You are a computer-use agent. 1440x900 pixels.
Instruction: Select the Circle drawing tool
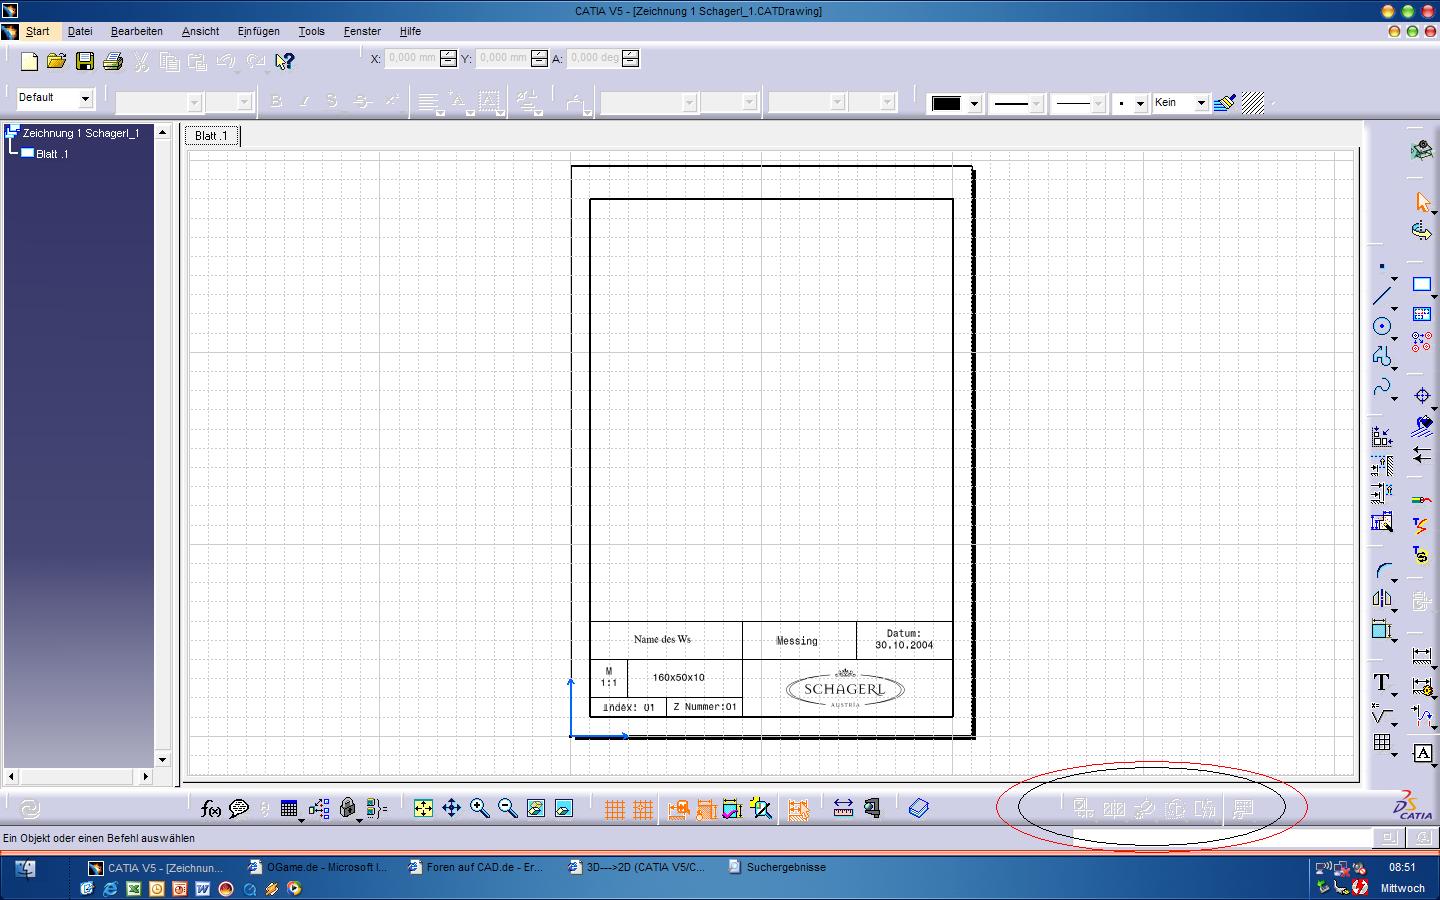point(1382,326)
